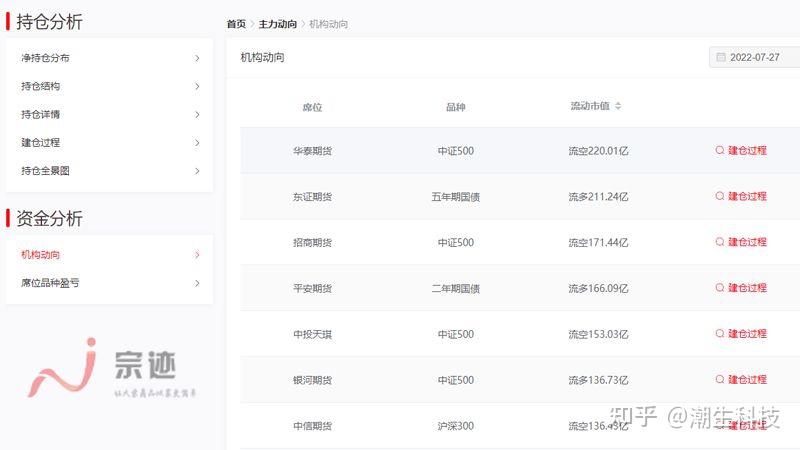Click calendar icon in date field
Screen dimensions: 800x450
pyautogui.click(x=721, y=57)
